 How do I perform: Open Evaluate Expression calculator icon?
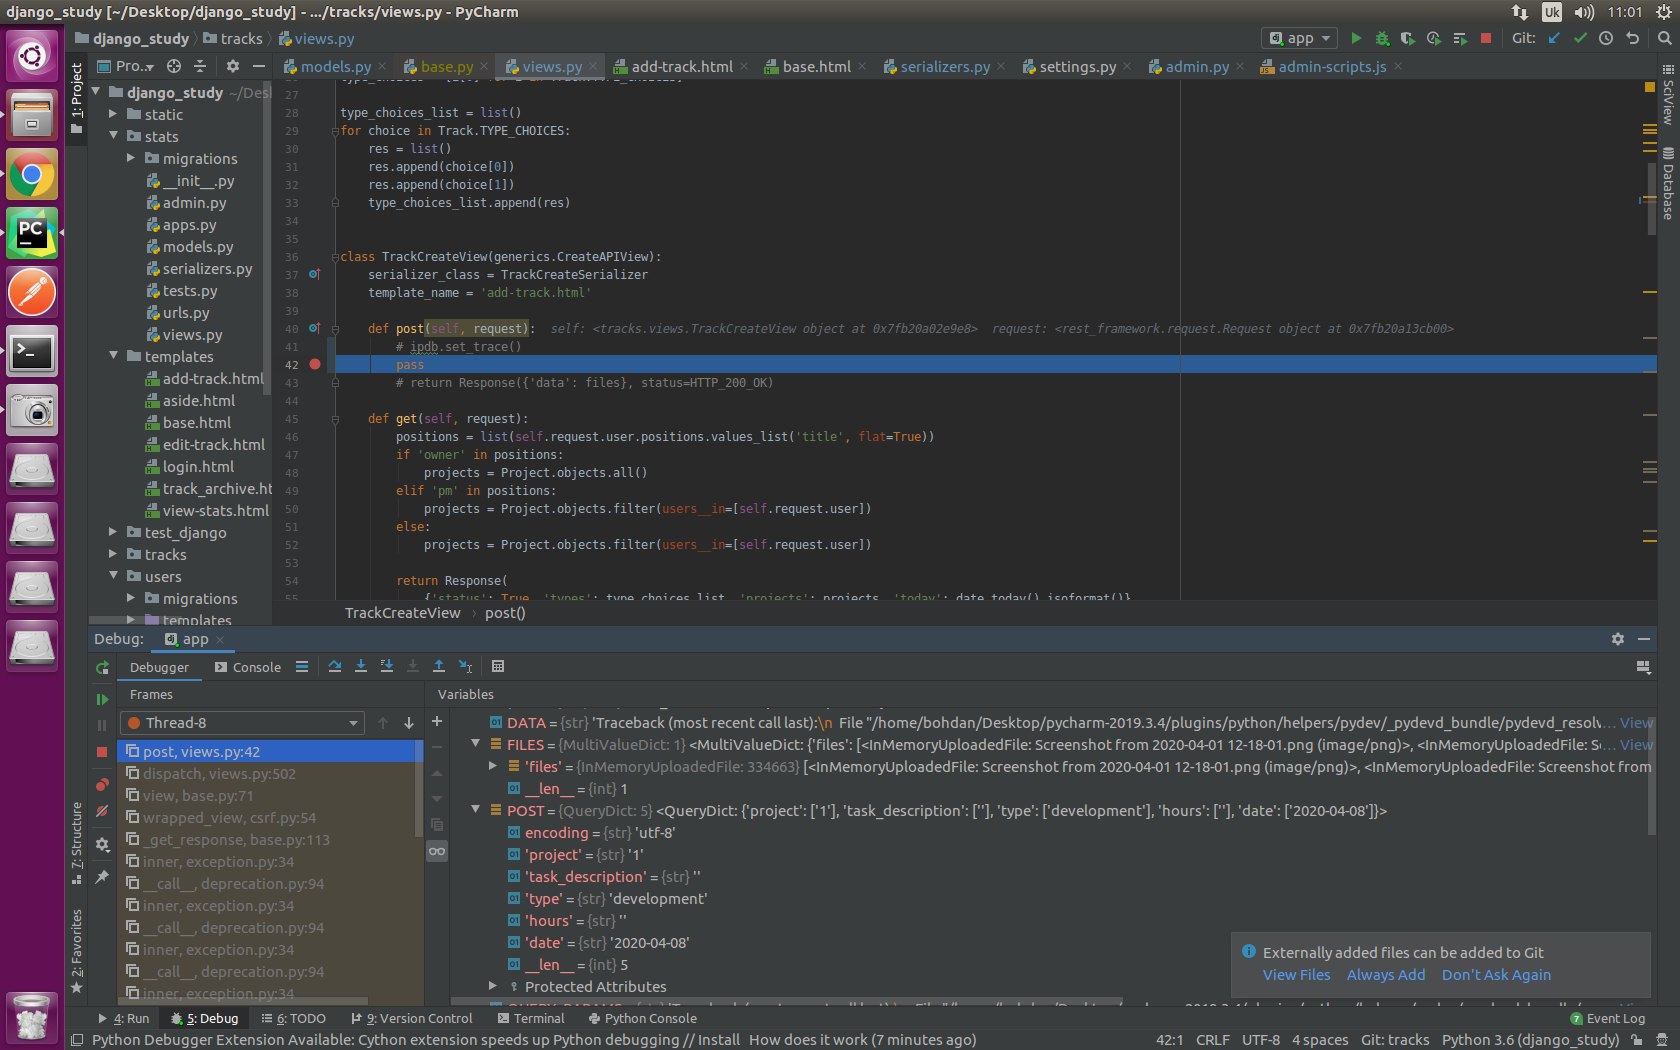coord(498,666)
